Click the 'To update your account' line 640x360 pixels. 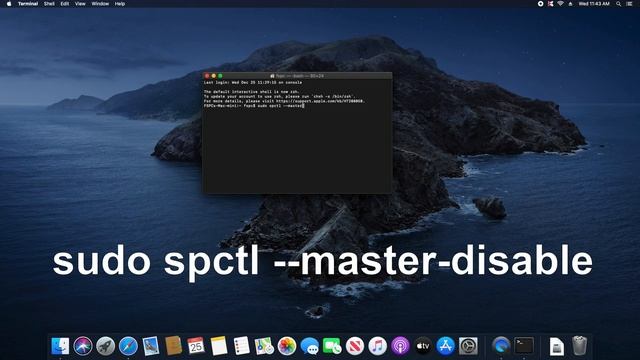(279, 96)
